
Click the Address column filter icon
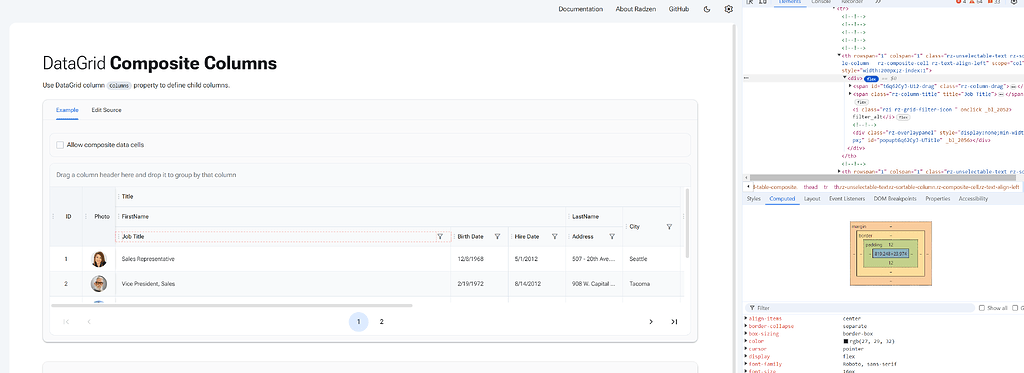(612, 236)
